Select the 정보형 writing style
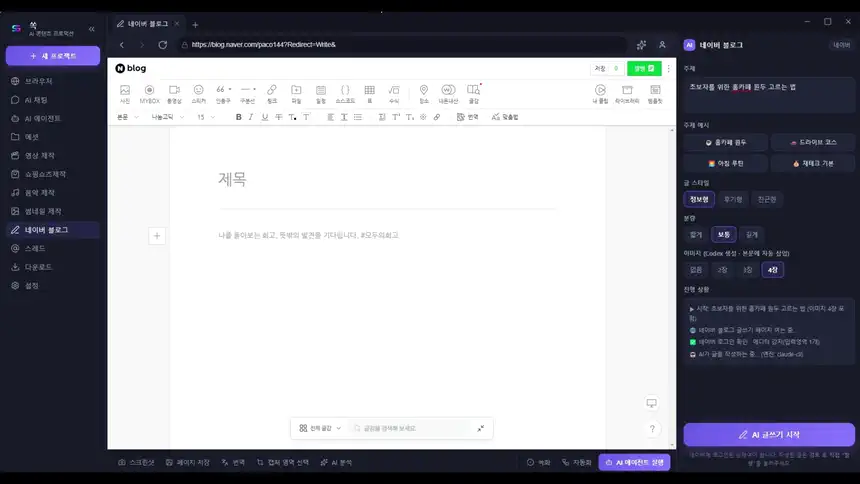Image resolution: width=860 pixels, height=484 pixels. [699, 199]
